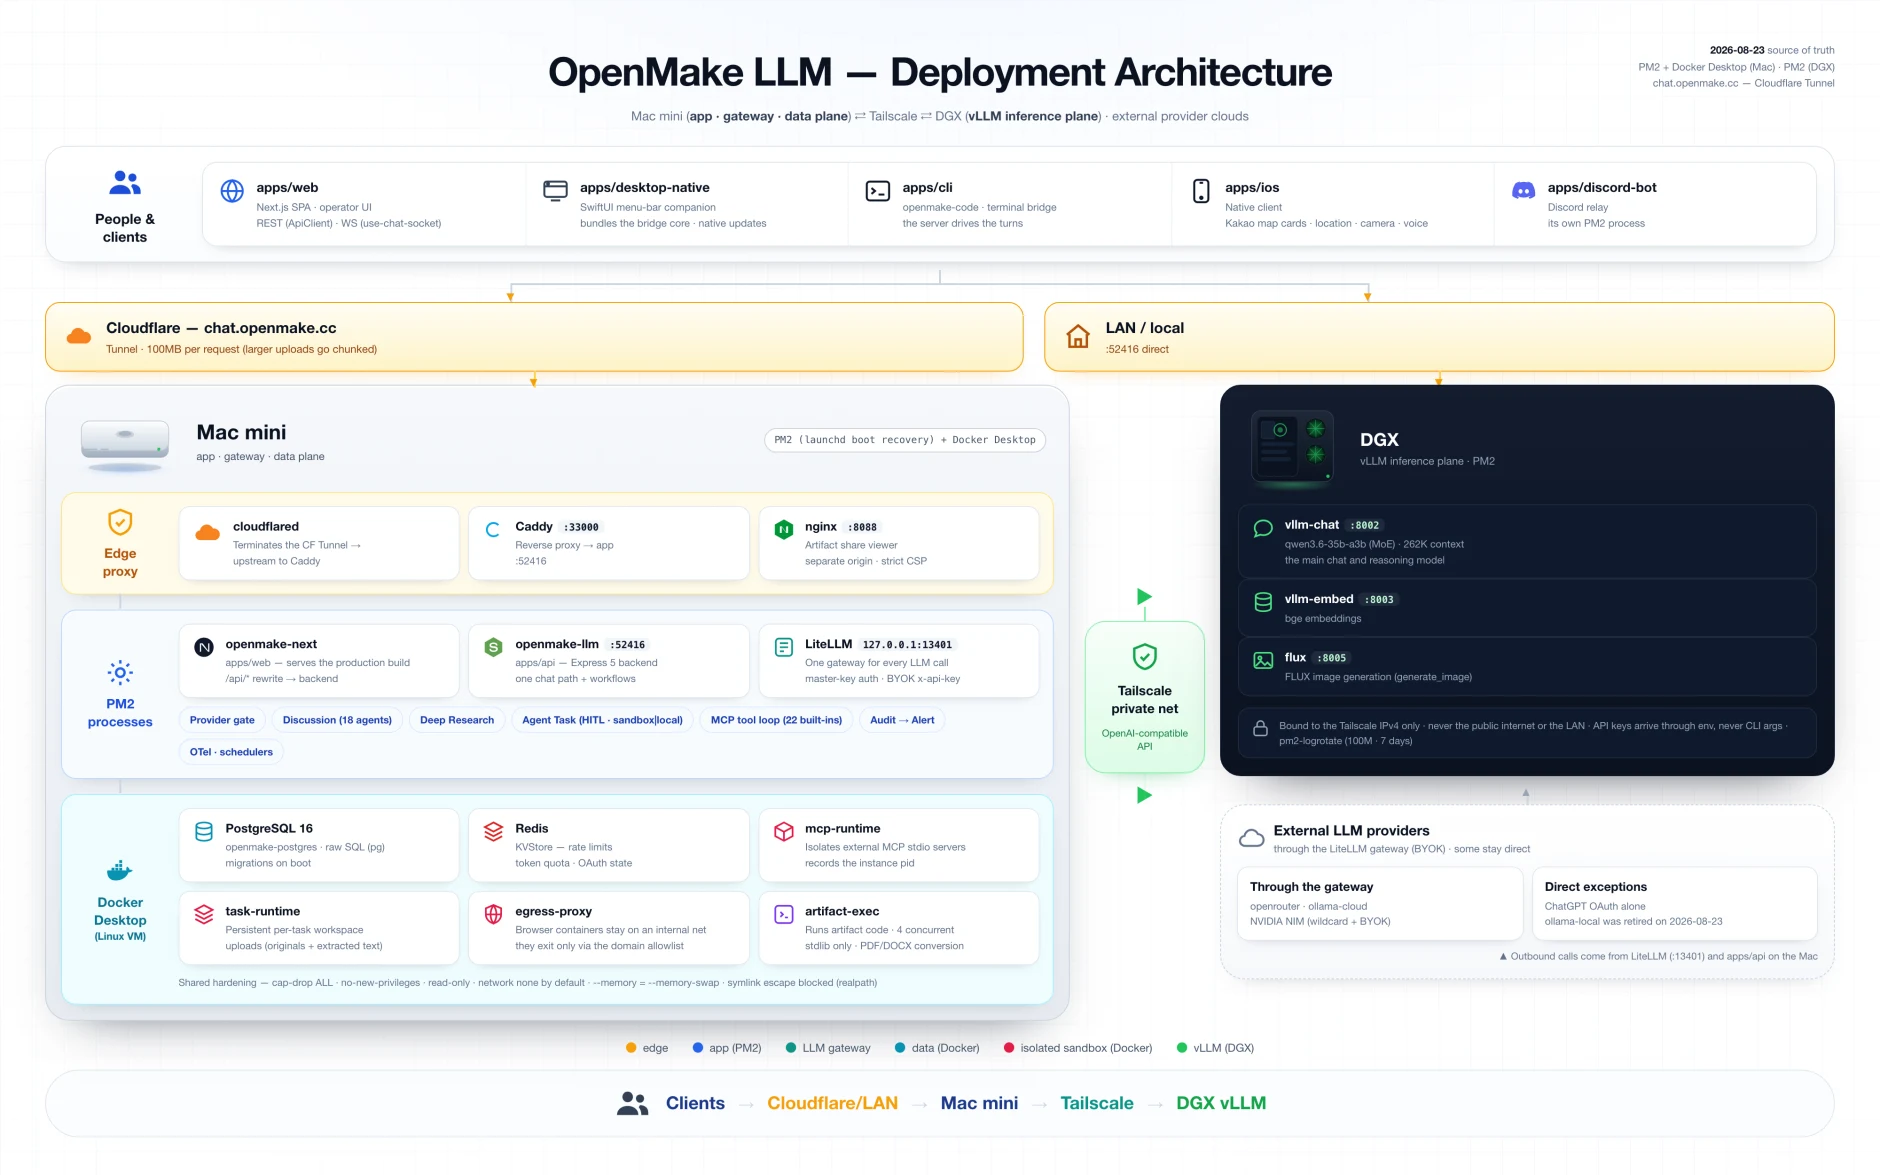
Task: Click the blue app (PM2) legend dot
Action: [x=698, y=1048]
